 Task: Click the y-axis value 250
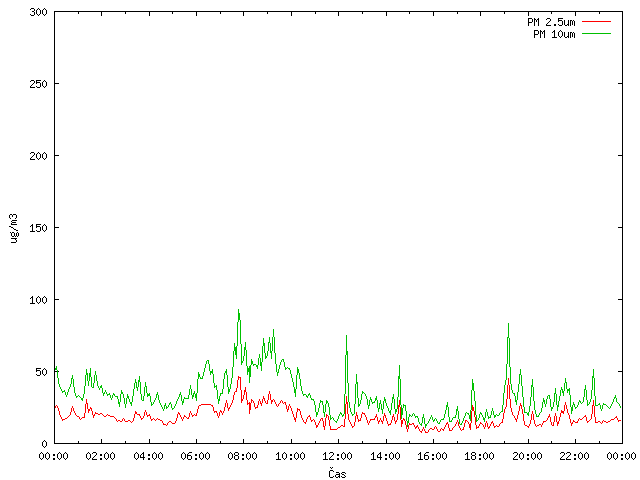click(38, 84)
